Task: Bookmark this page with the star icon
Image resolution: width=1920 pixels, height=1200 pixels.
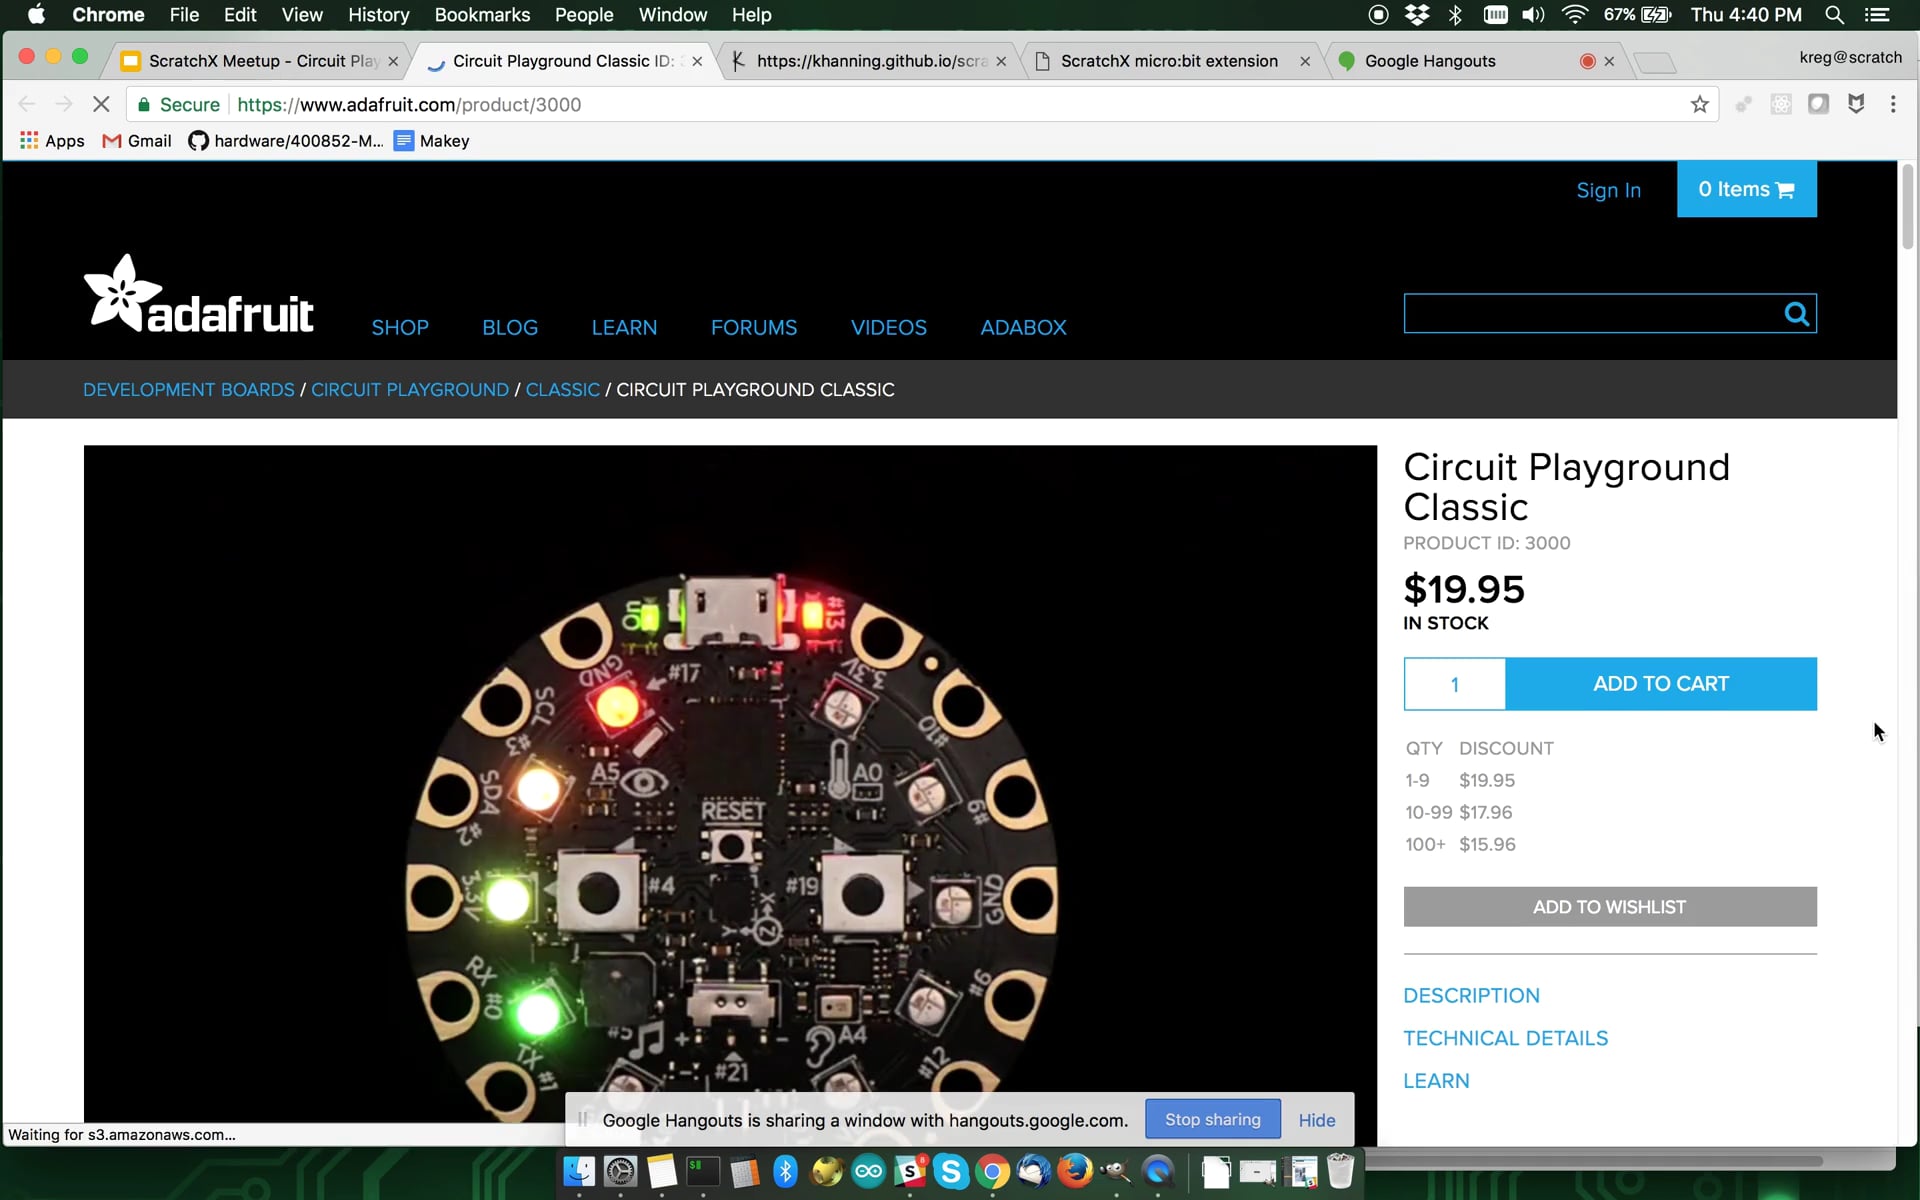Action: point(1699,104)
